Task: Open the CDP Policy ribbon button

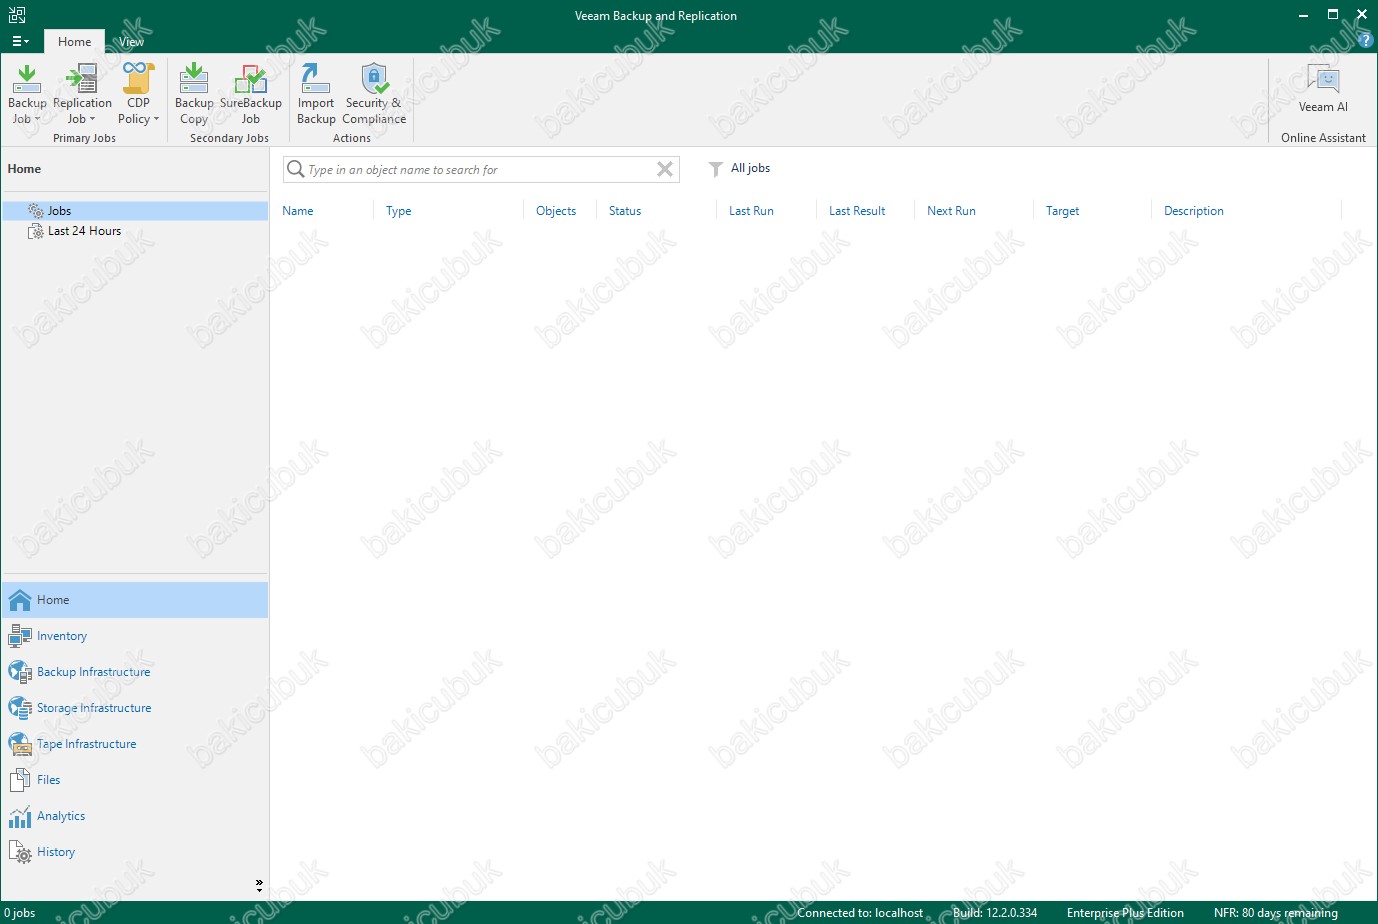Action: (x=138, y=93)
